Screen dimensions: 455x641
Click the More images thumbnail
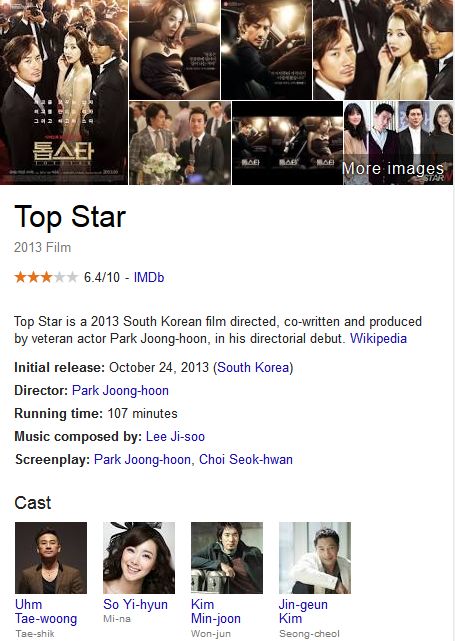click(399, 143)
